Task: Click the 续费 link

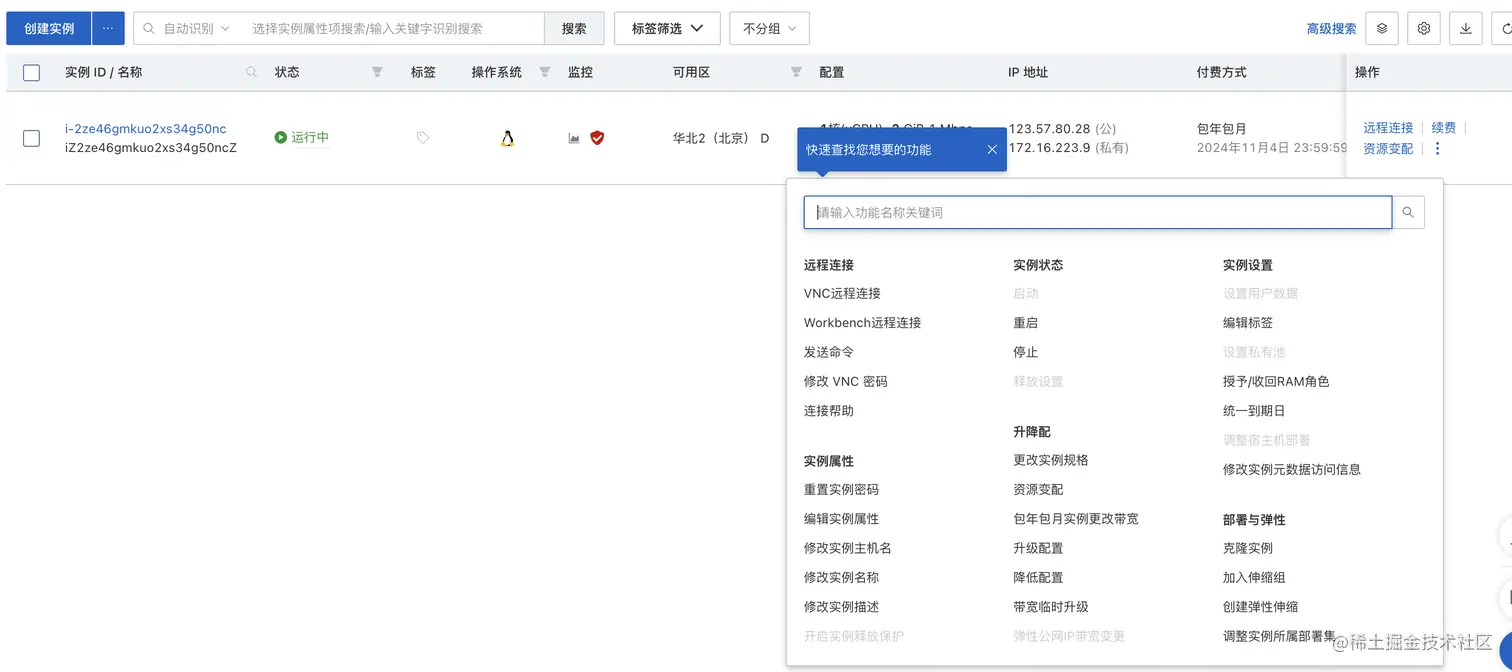Action: [1443, 128]
